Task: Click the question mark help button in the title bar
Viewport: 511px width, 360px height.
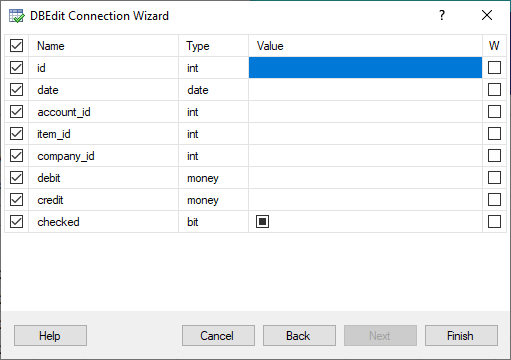Action: point(442,15)
